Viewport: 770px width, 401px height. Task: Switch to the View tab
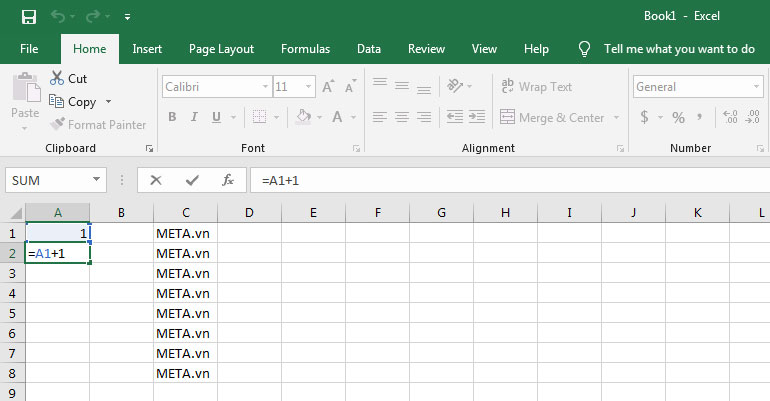click(x=484, y=49)
